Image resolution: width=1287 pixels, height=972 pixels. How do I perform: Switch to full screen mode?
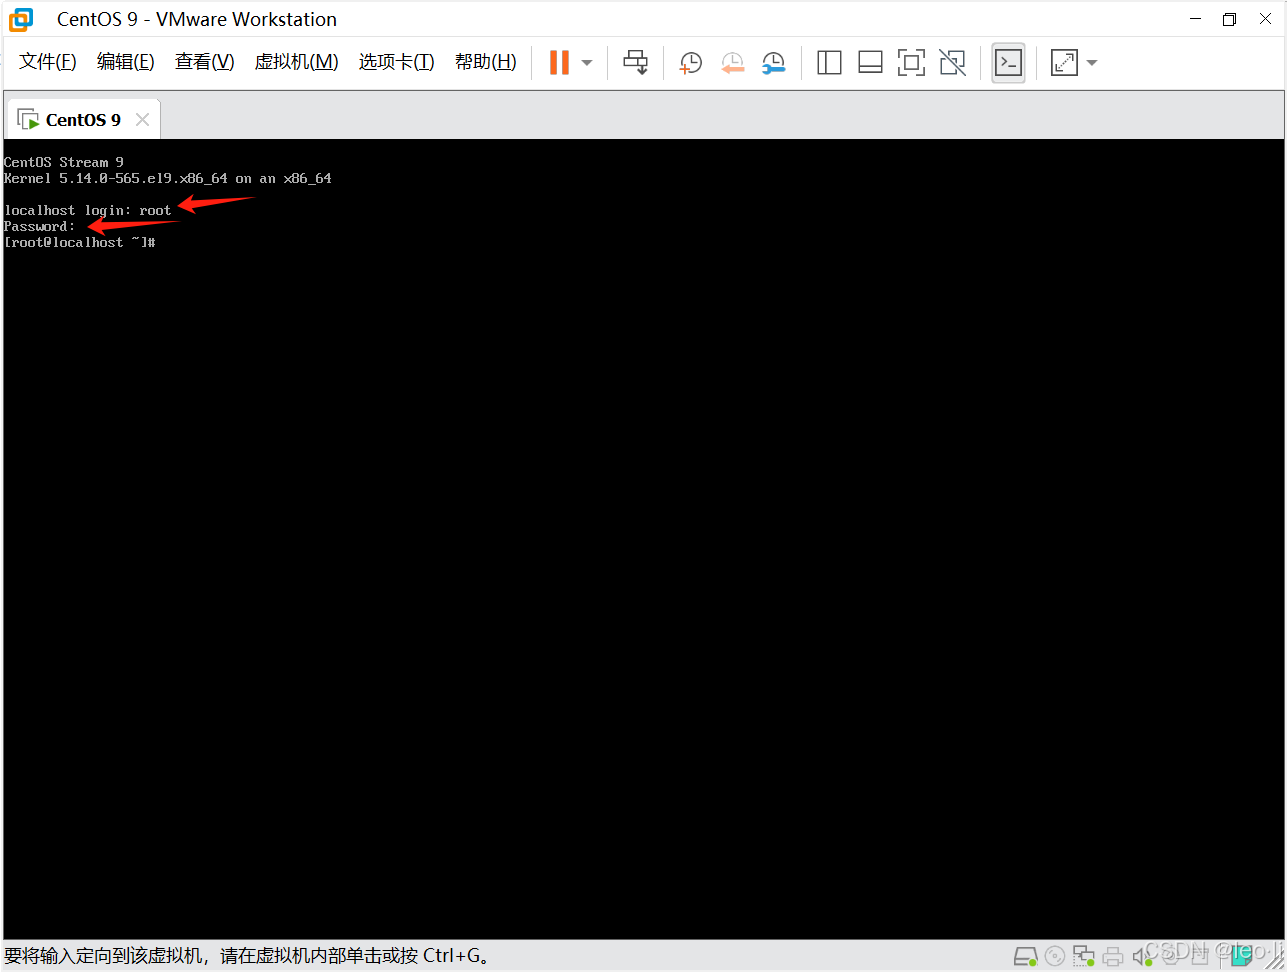coord(911,62)
